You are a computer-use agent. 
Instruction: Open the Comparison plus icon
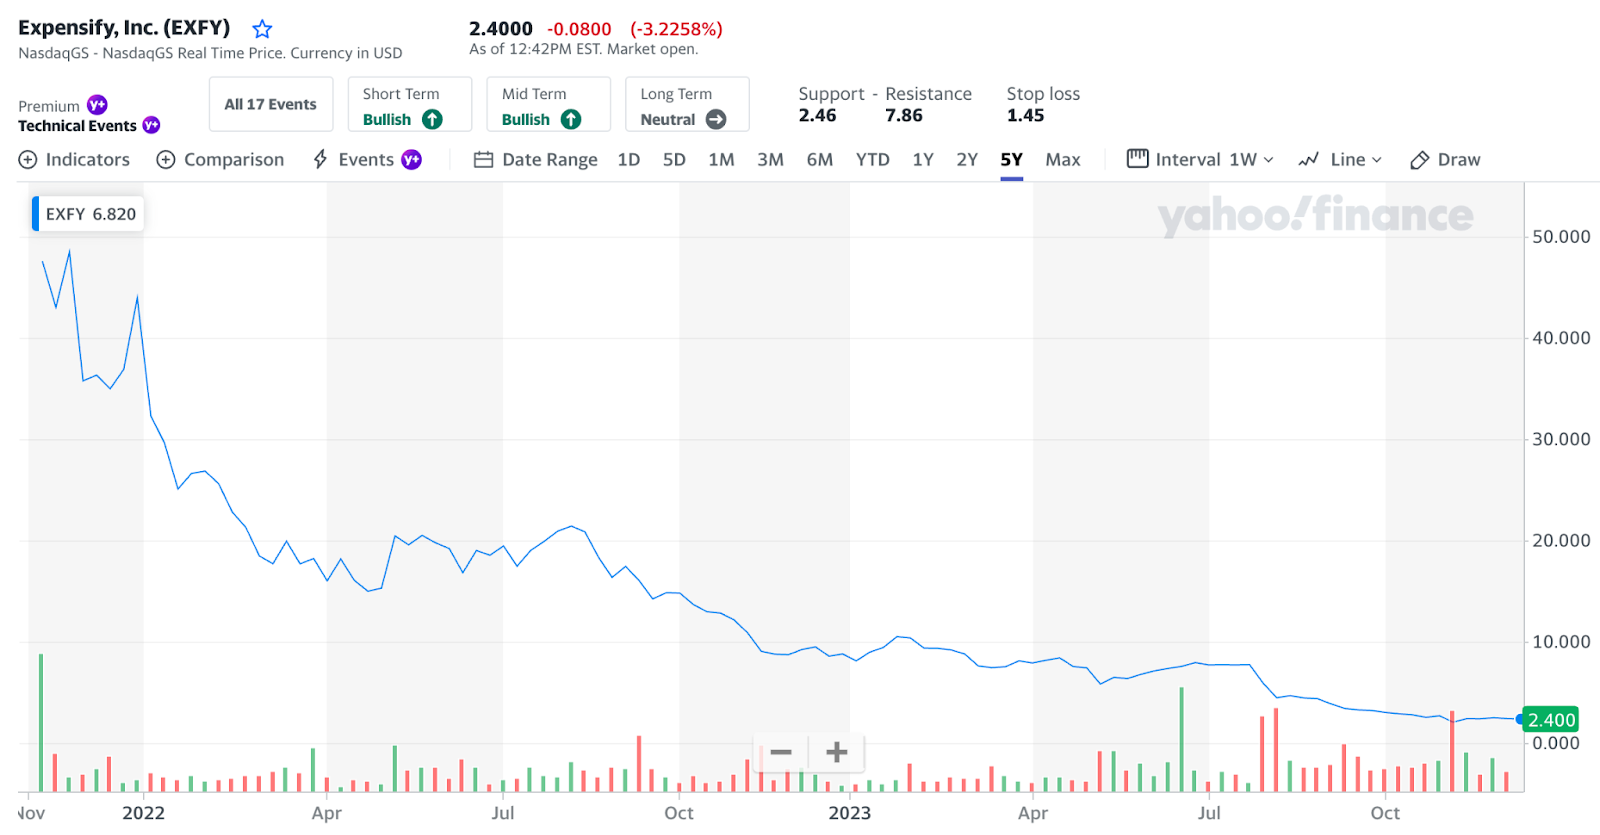click(166, 160)
